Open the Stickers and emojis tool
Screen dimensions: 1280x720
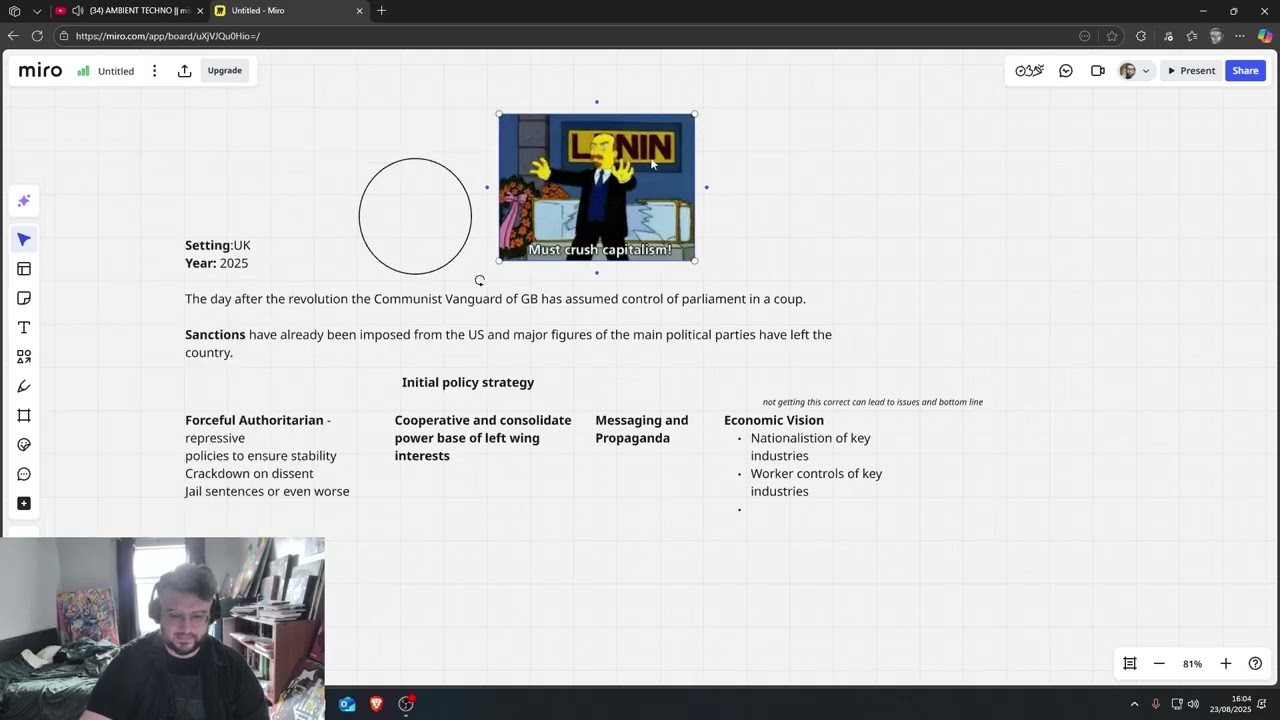coord(24,445)
